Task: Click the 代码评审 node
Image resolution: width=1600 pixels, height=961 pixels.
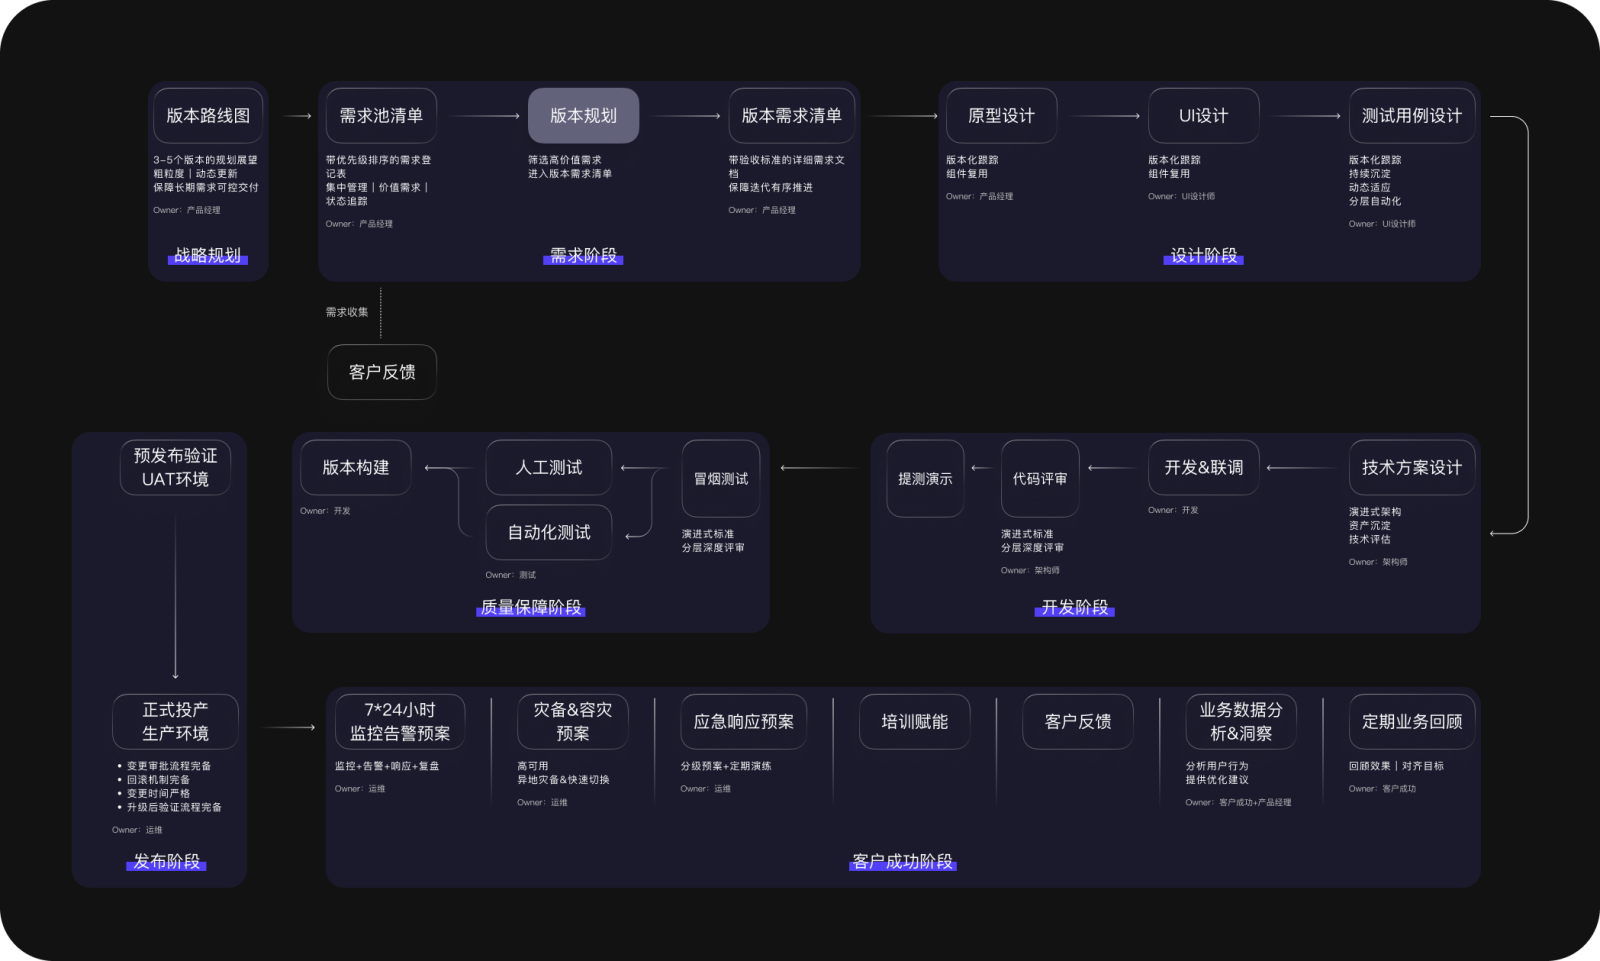Action: [x=1039, y=479]
